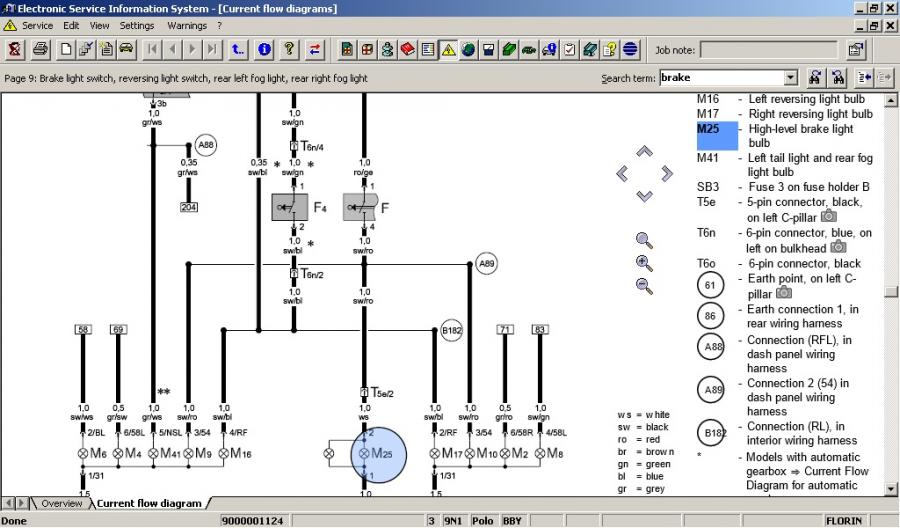Pan diagram up with the up arrow
The image size is (900, 528).
click(644, 152)
